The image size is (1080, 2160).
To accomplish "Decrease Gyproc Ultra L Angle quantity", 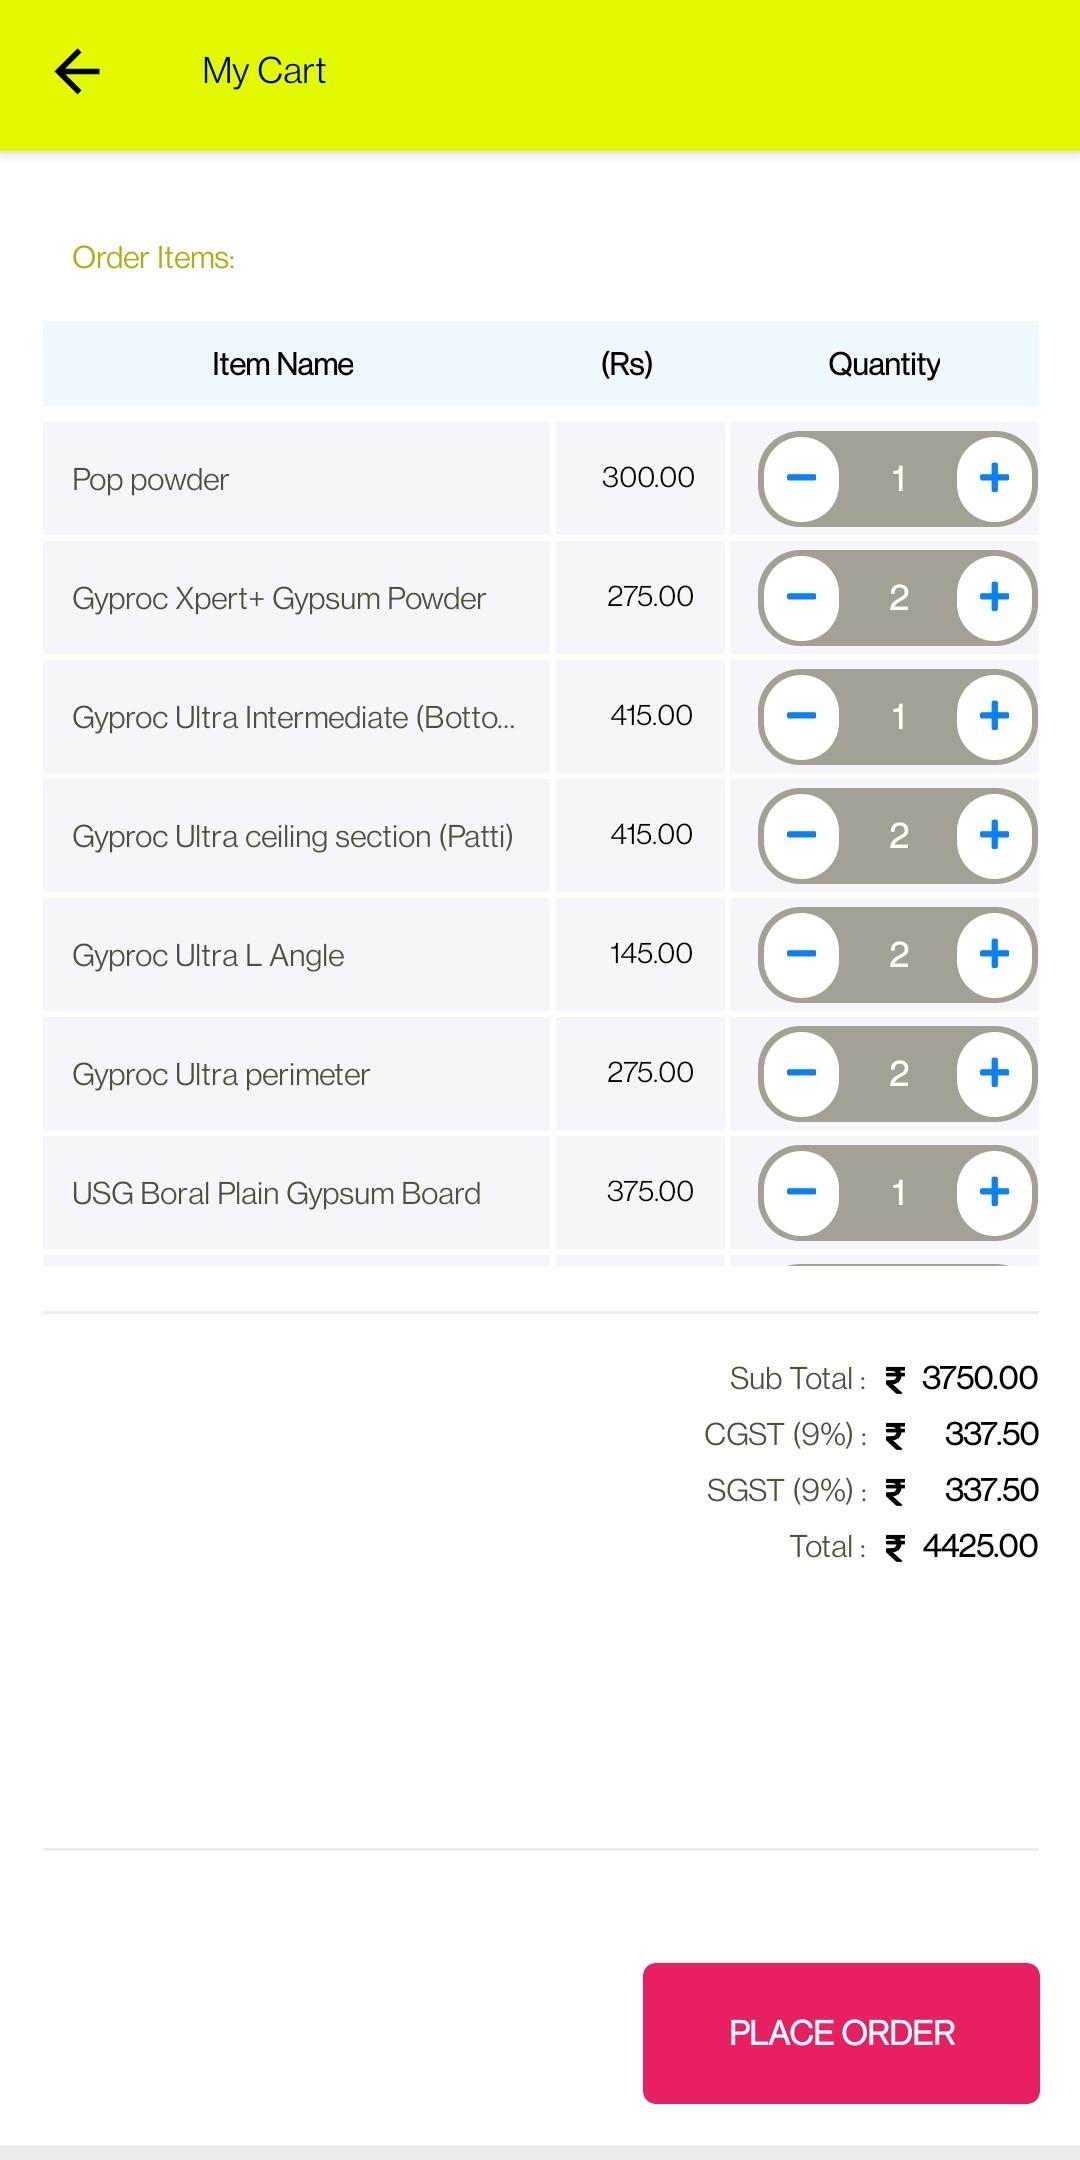I will (801, 954).
